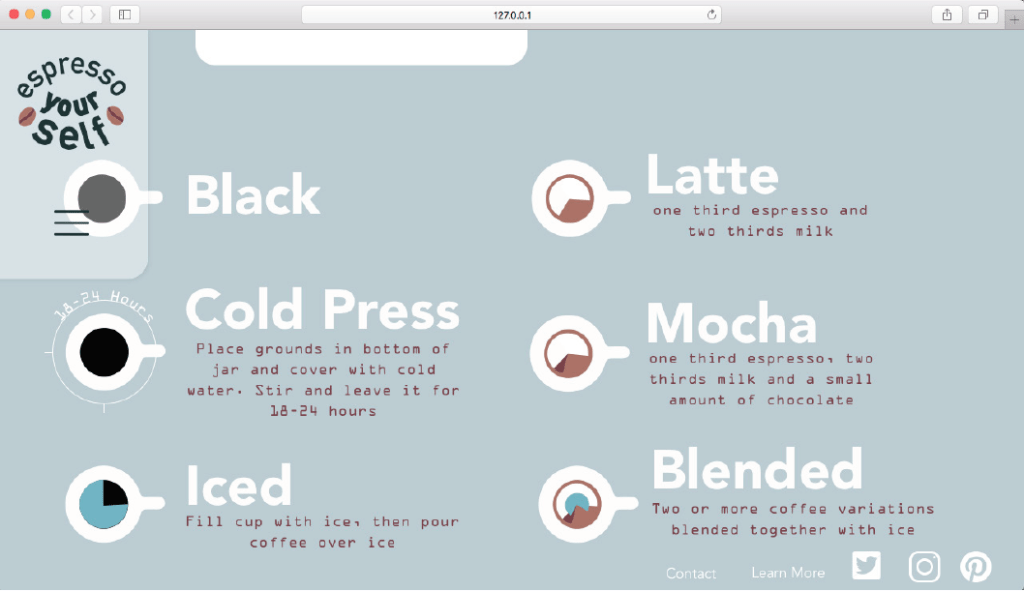Click the Black coffee heading
The image size is (1024, 591).
(x=253, y=196)
